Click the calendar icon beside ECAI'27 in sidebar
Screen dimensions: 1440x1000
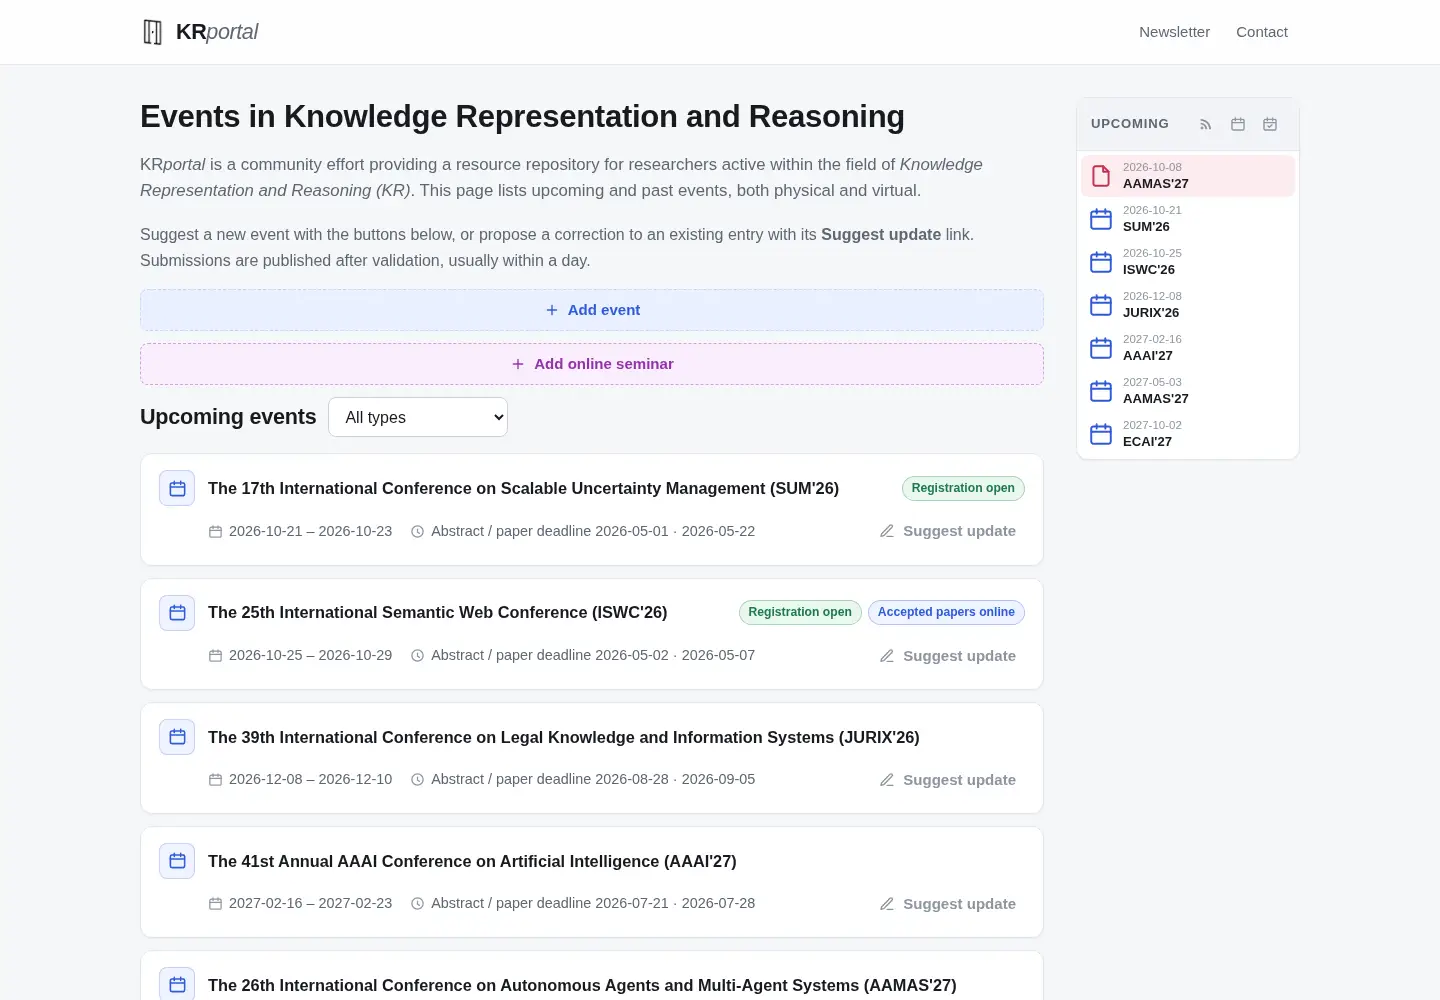pyautogui.click(x=1101, y=434)
